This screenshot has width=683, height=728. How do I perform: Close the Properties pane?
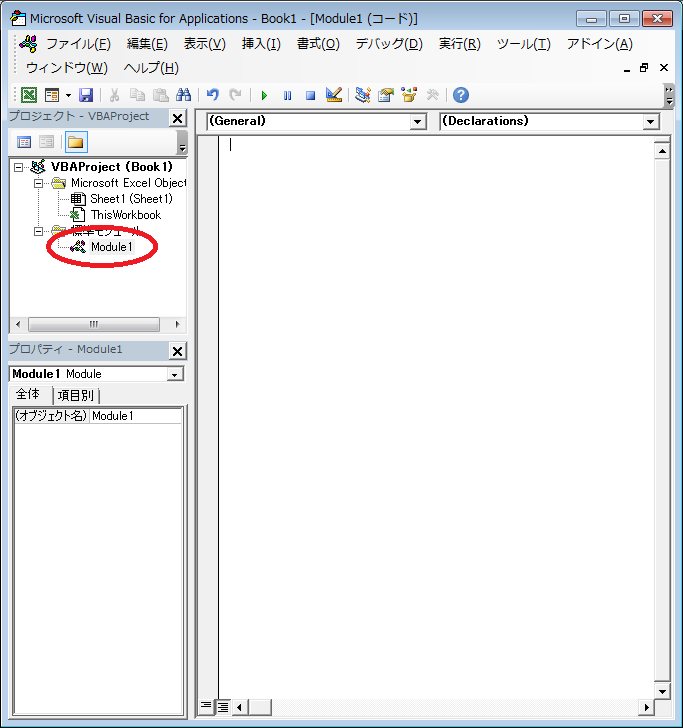point(177,351)
